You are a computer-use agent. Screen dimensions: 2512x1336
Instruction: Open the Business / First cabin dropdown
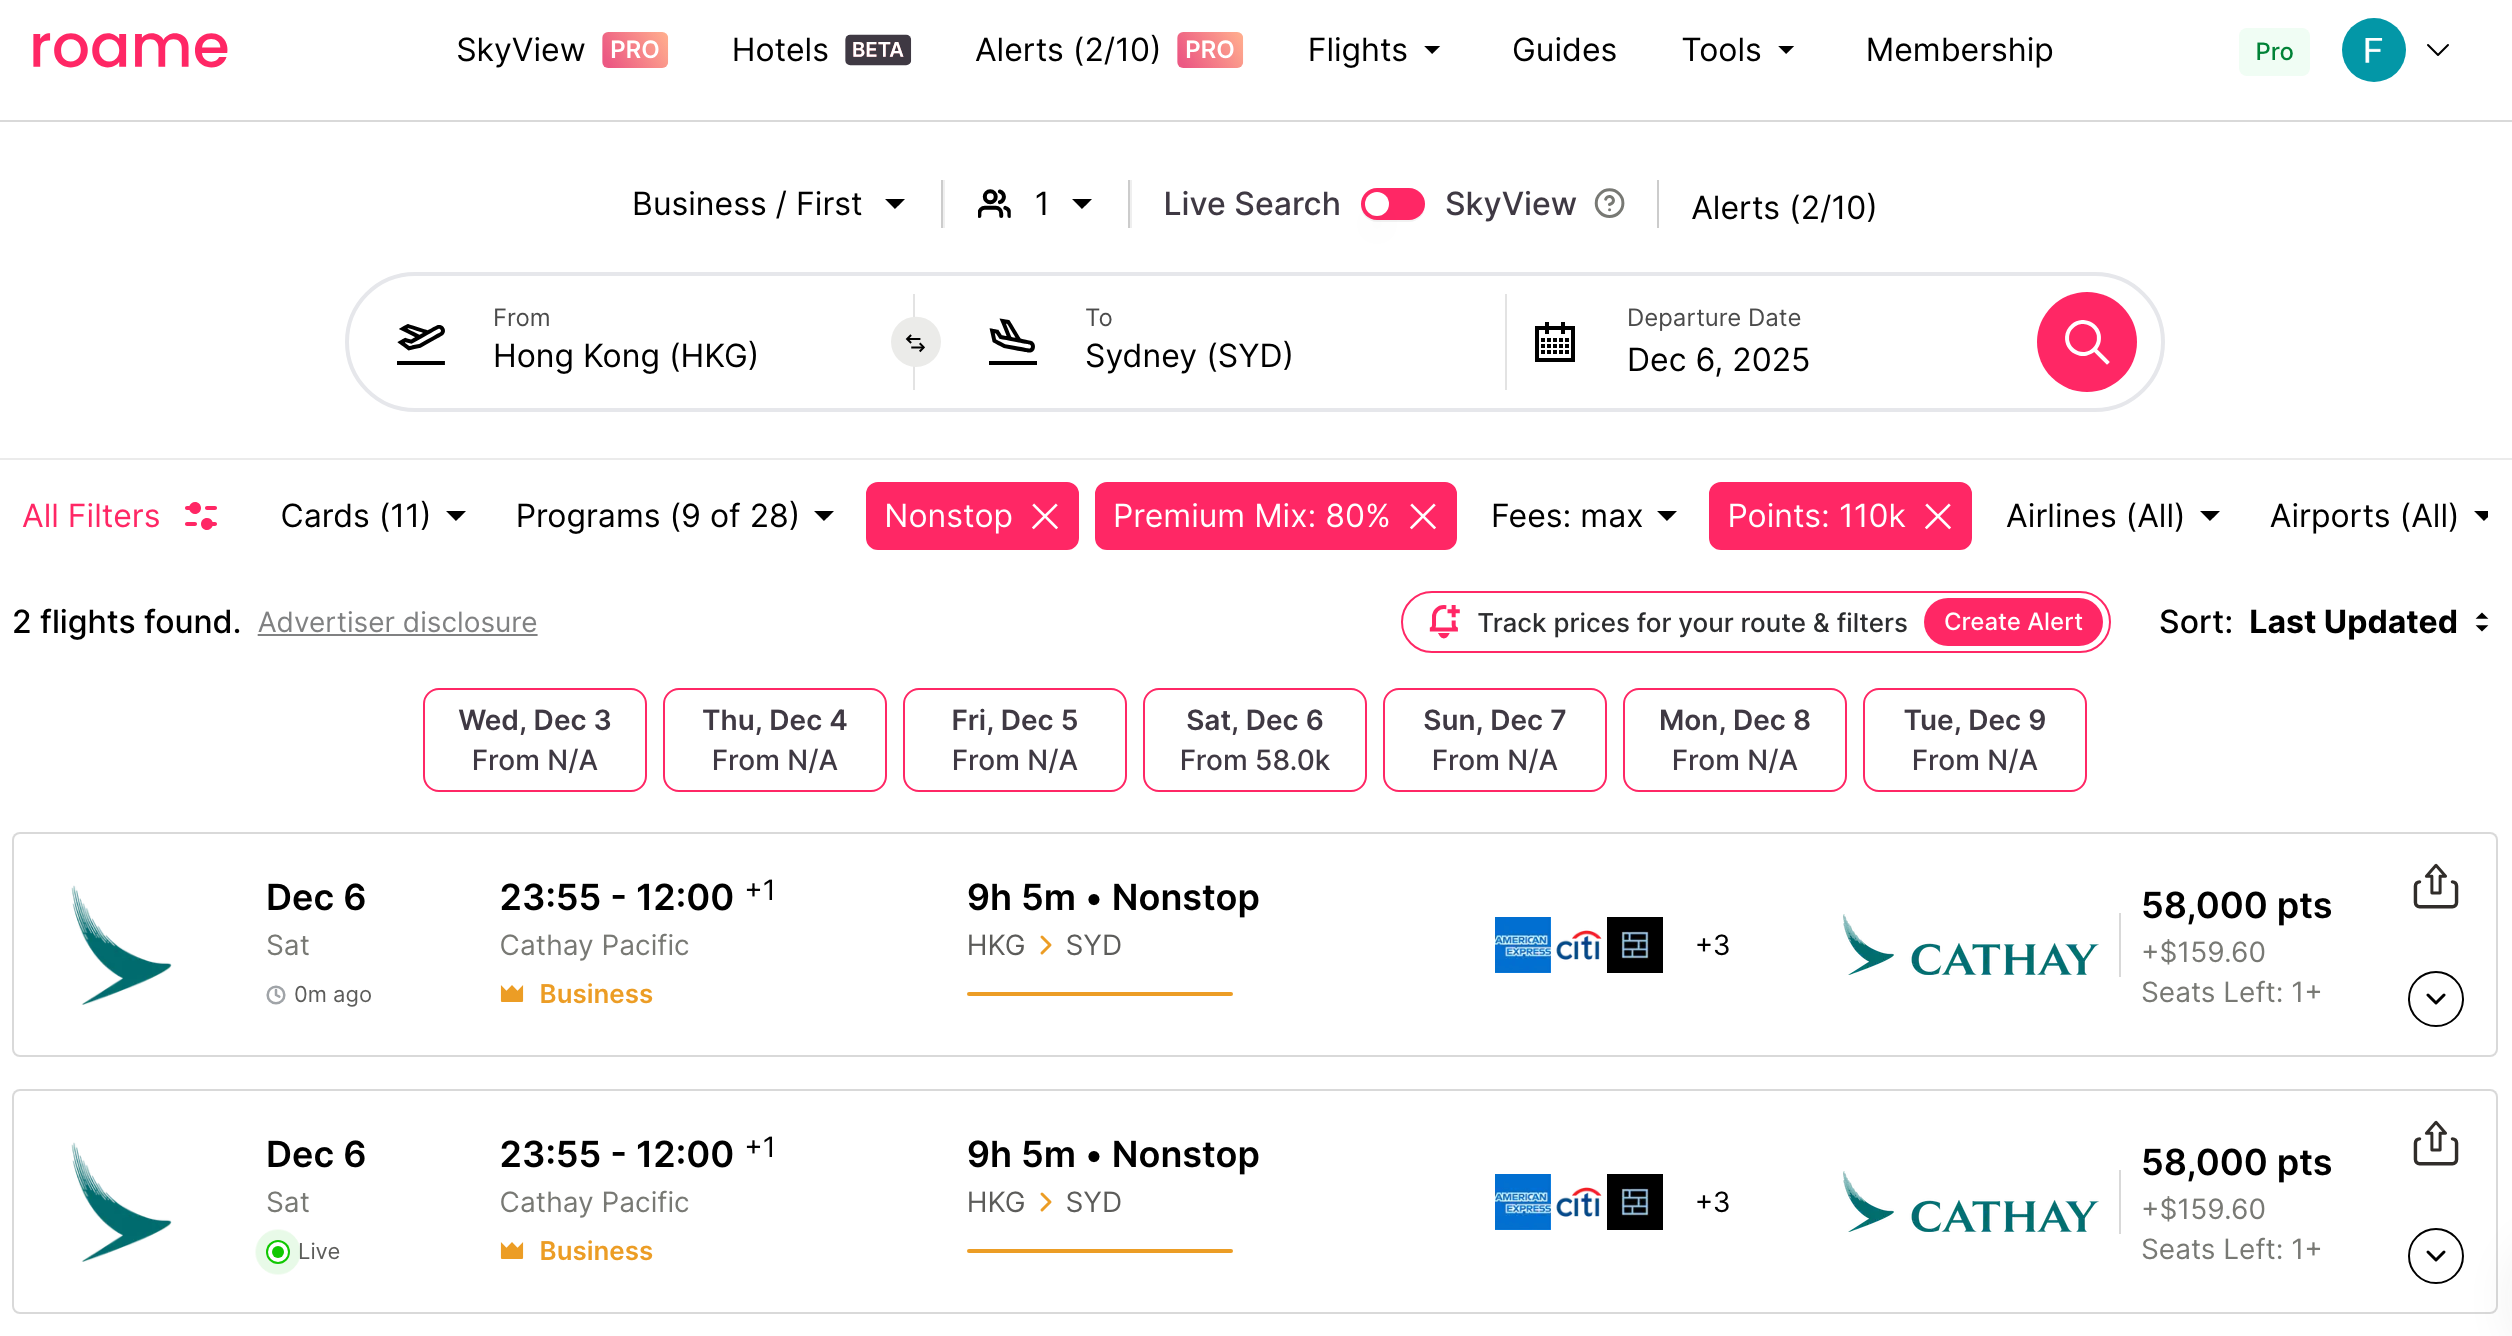pyautogui.click(x=768, y=204)
